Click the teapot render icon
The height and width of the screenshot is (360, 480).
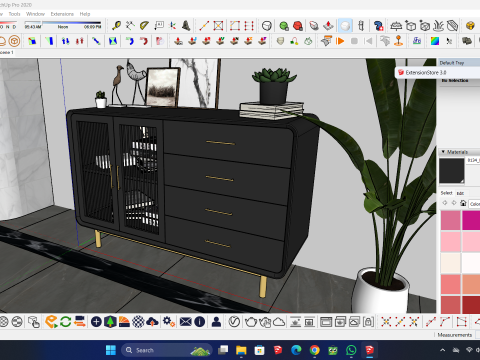251,322
